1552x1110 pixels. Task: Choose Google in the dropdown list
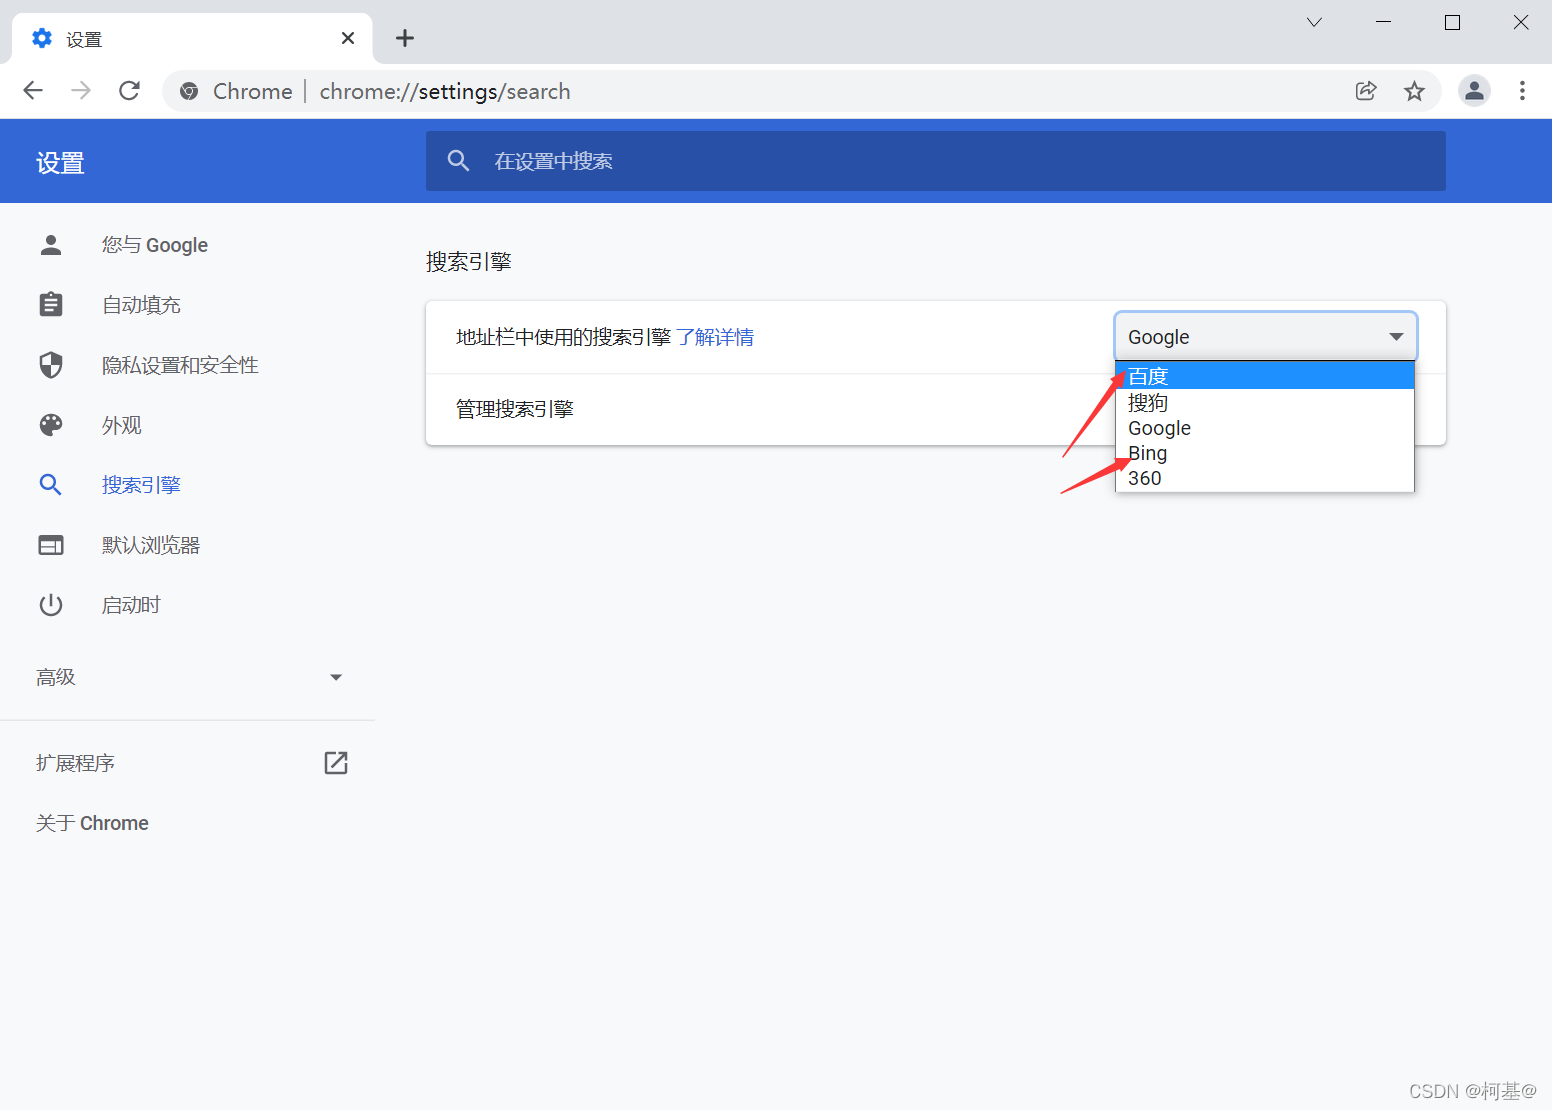click(x=1265, y=428)
